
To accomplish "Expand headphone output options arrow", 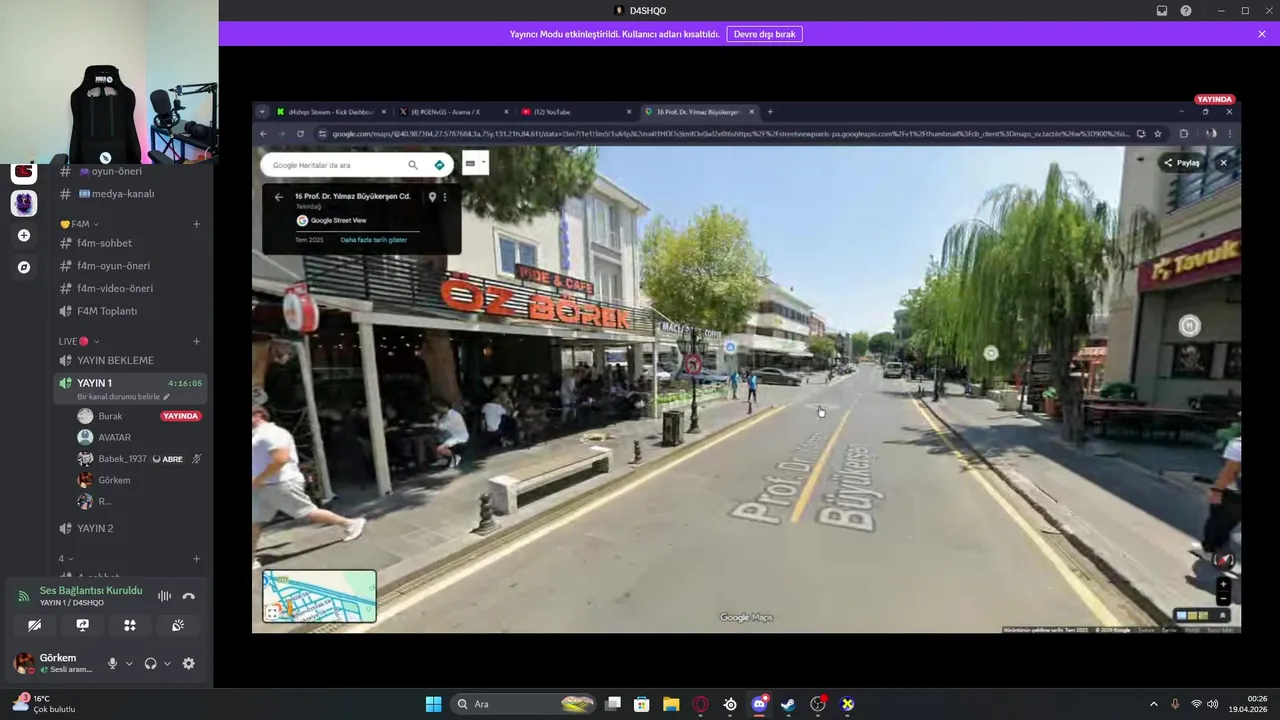I will pyautogui.click(x=167, y=664).
